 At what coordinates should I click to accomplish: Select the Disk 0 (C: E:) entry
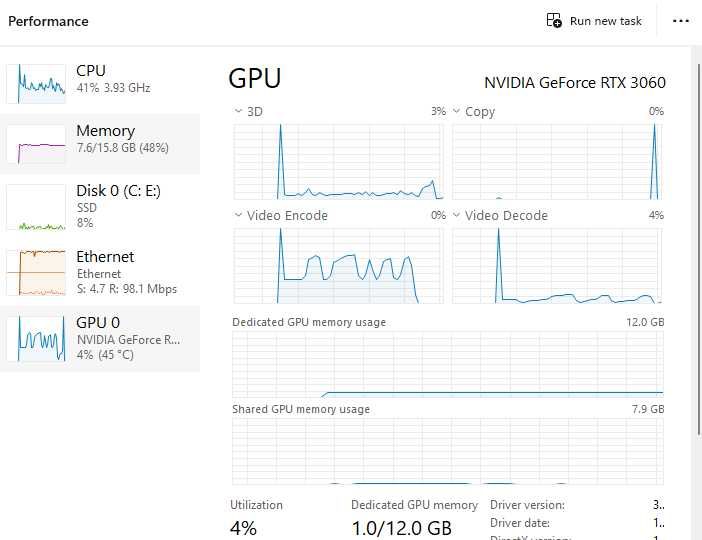tap(118, 200)
